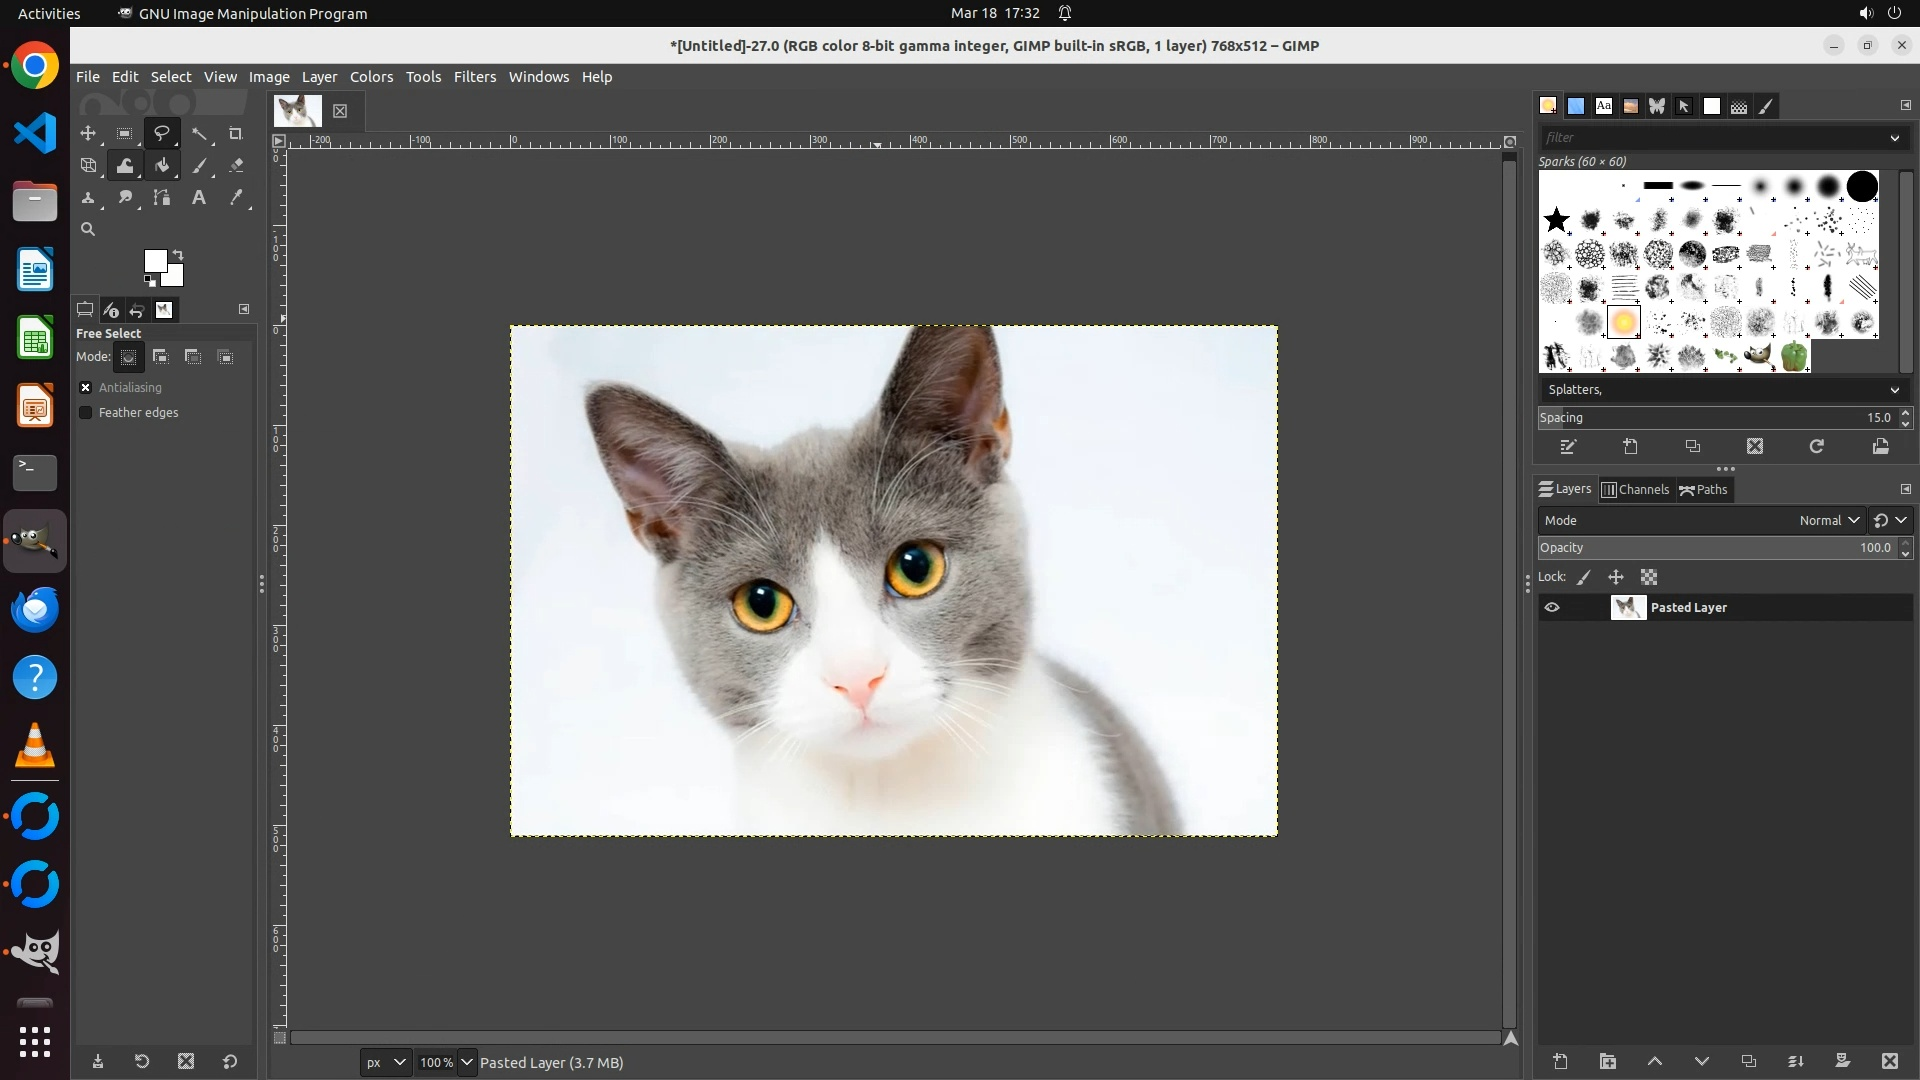Pick the Eraser tool
This screenshot has height=1080, width=1920.
pos(236,166)
